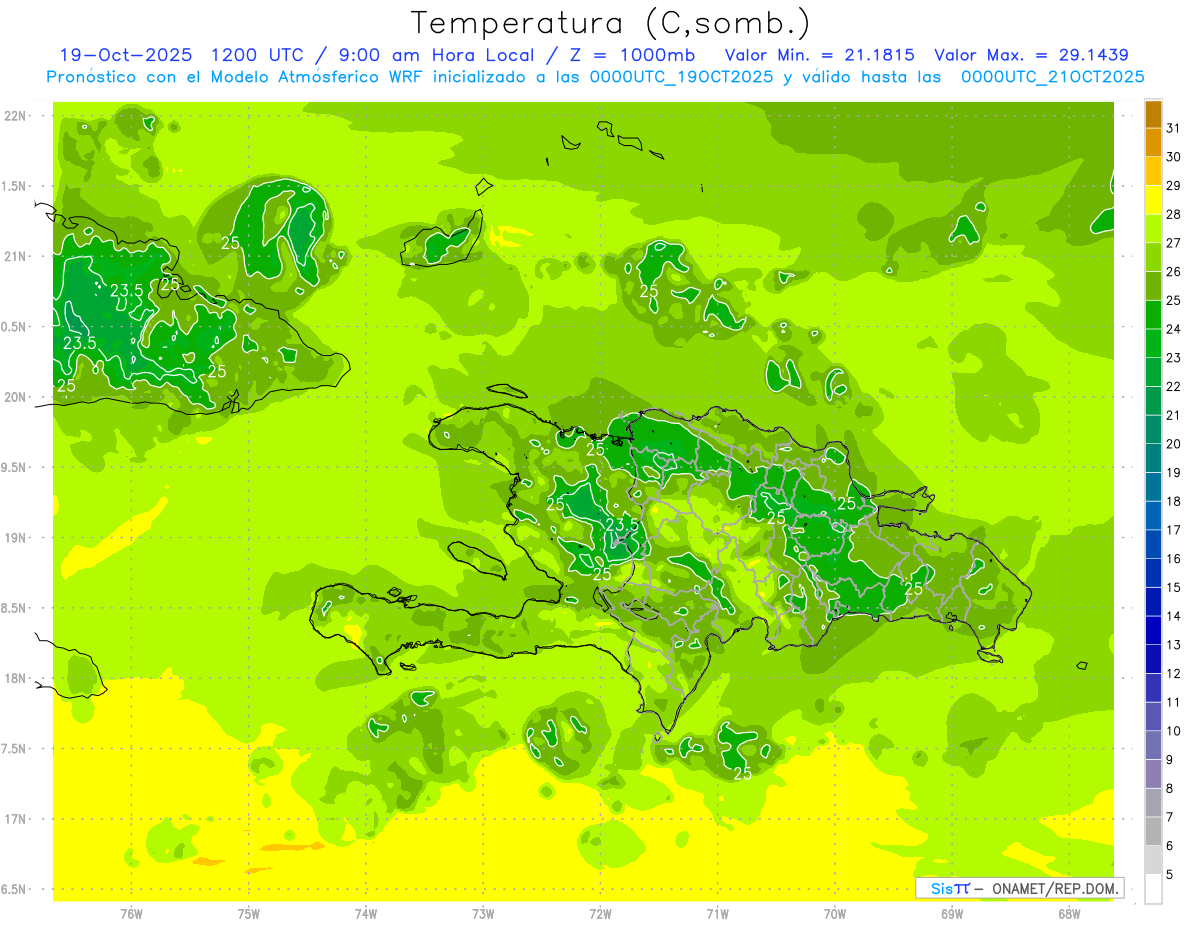Click the Temperatura (C,somb.) title
The height and width of the screenshot is (927, 1200).
coord(611,22)
